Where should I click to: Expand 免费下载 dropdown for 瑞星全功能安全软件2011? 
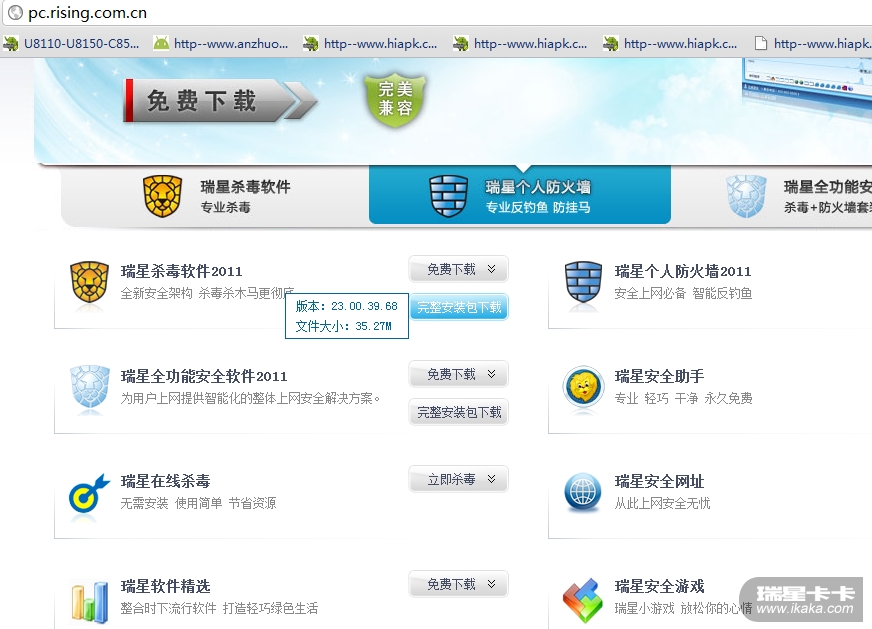(x=459, y=374)
